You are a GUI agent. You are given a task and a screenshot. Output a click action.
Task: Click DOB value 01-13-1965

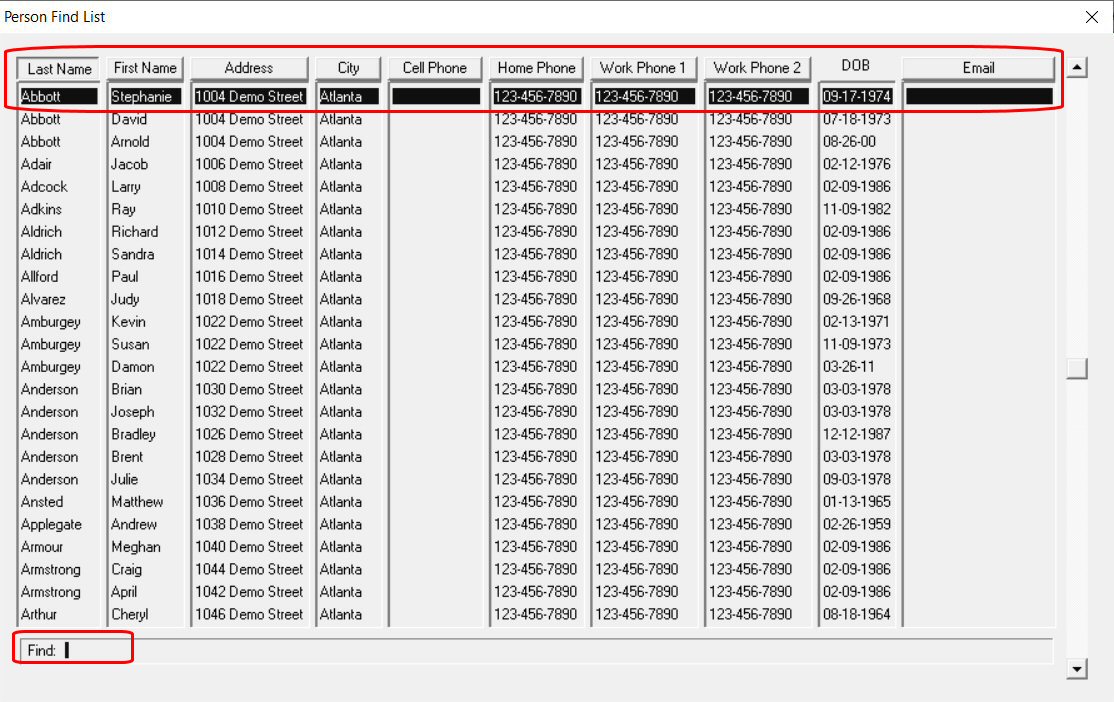pos(857,502)
